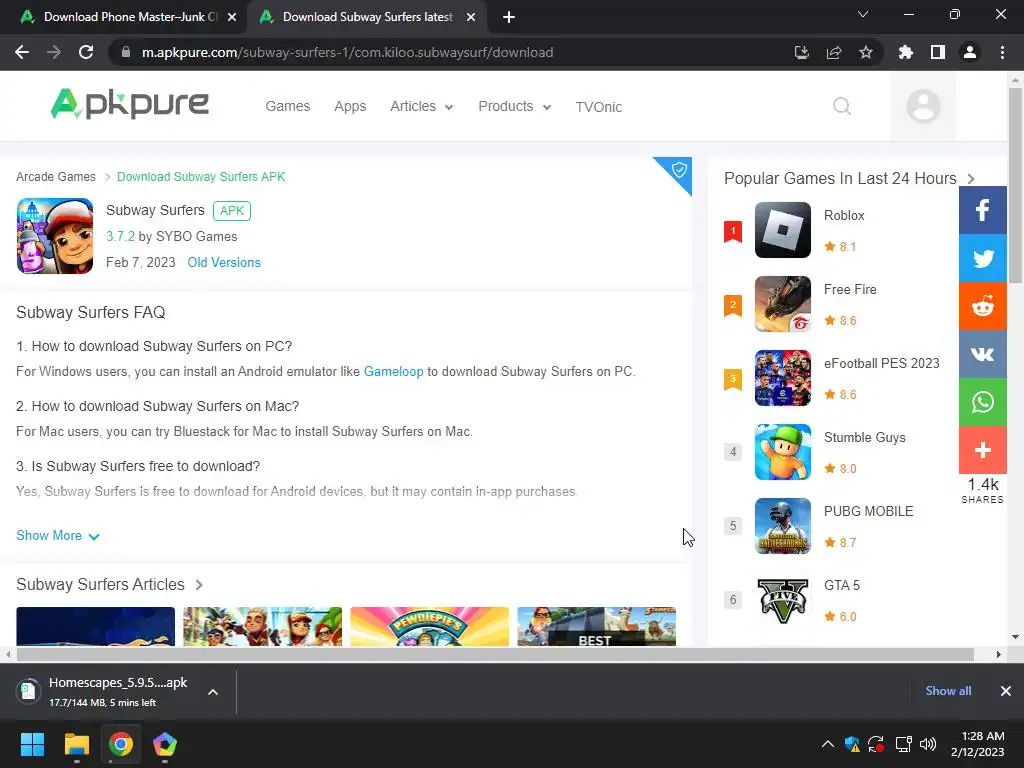Click the share page icon in address bar
Image resolution: width=1024 pixels, height=768 pixels.
[834, 52]
